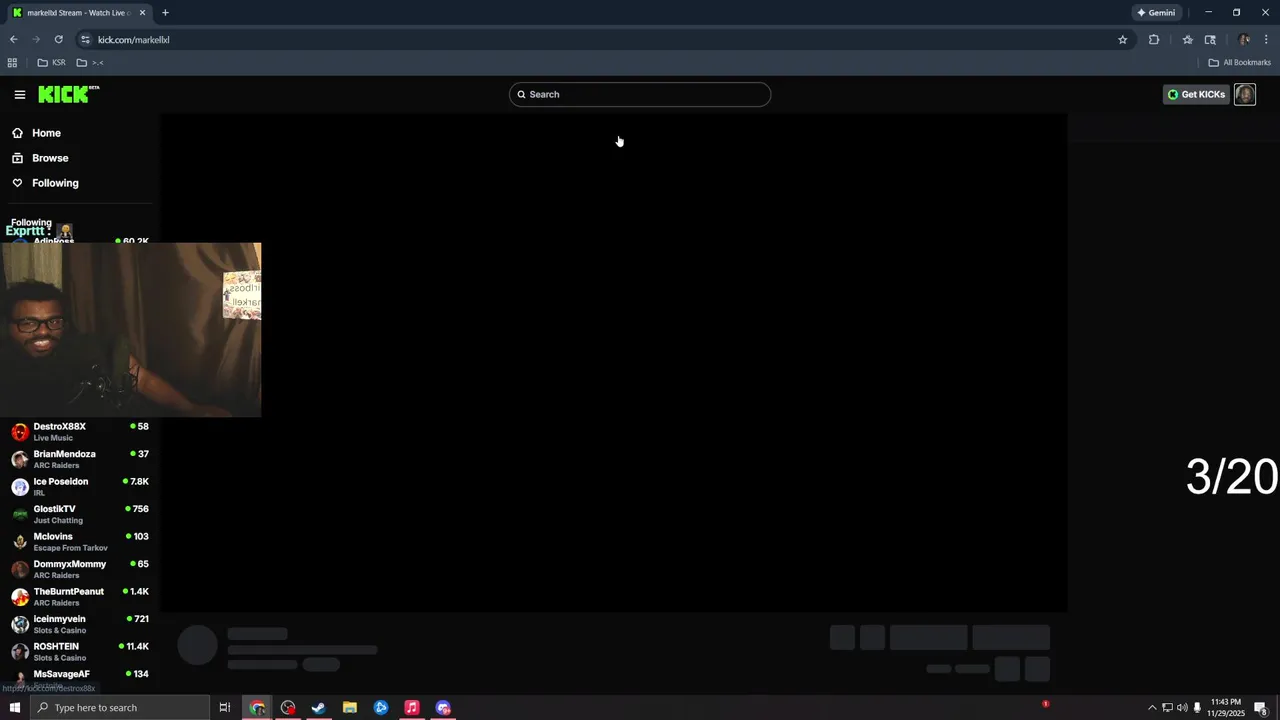The image size is (1280, 720).
Task: Click browser back arrow
Action: click(x=13, y=40)
